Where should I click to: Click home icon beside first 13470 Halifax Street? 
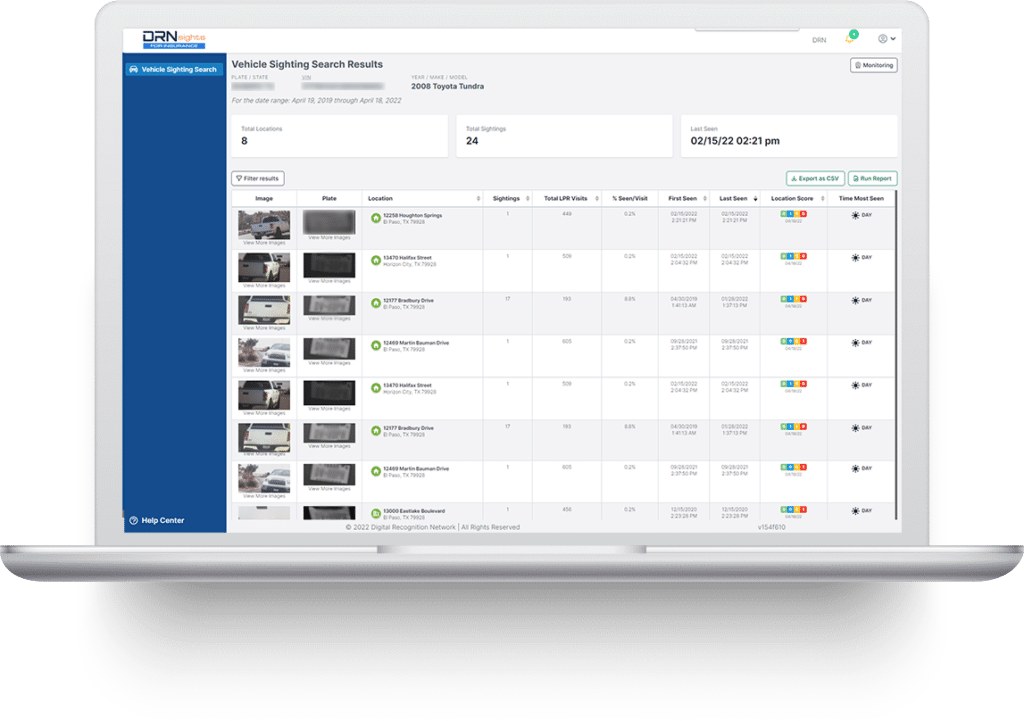[376, 259]
